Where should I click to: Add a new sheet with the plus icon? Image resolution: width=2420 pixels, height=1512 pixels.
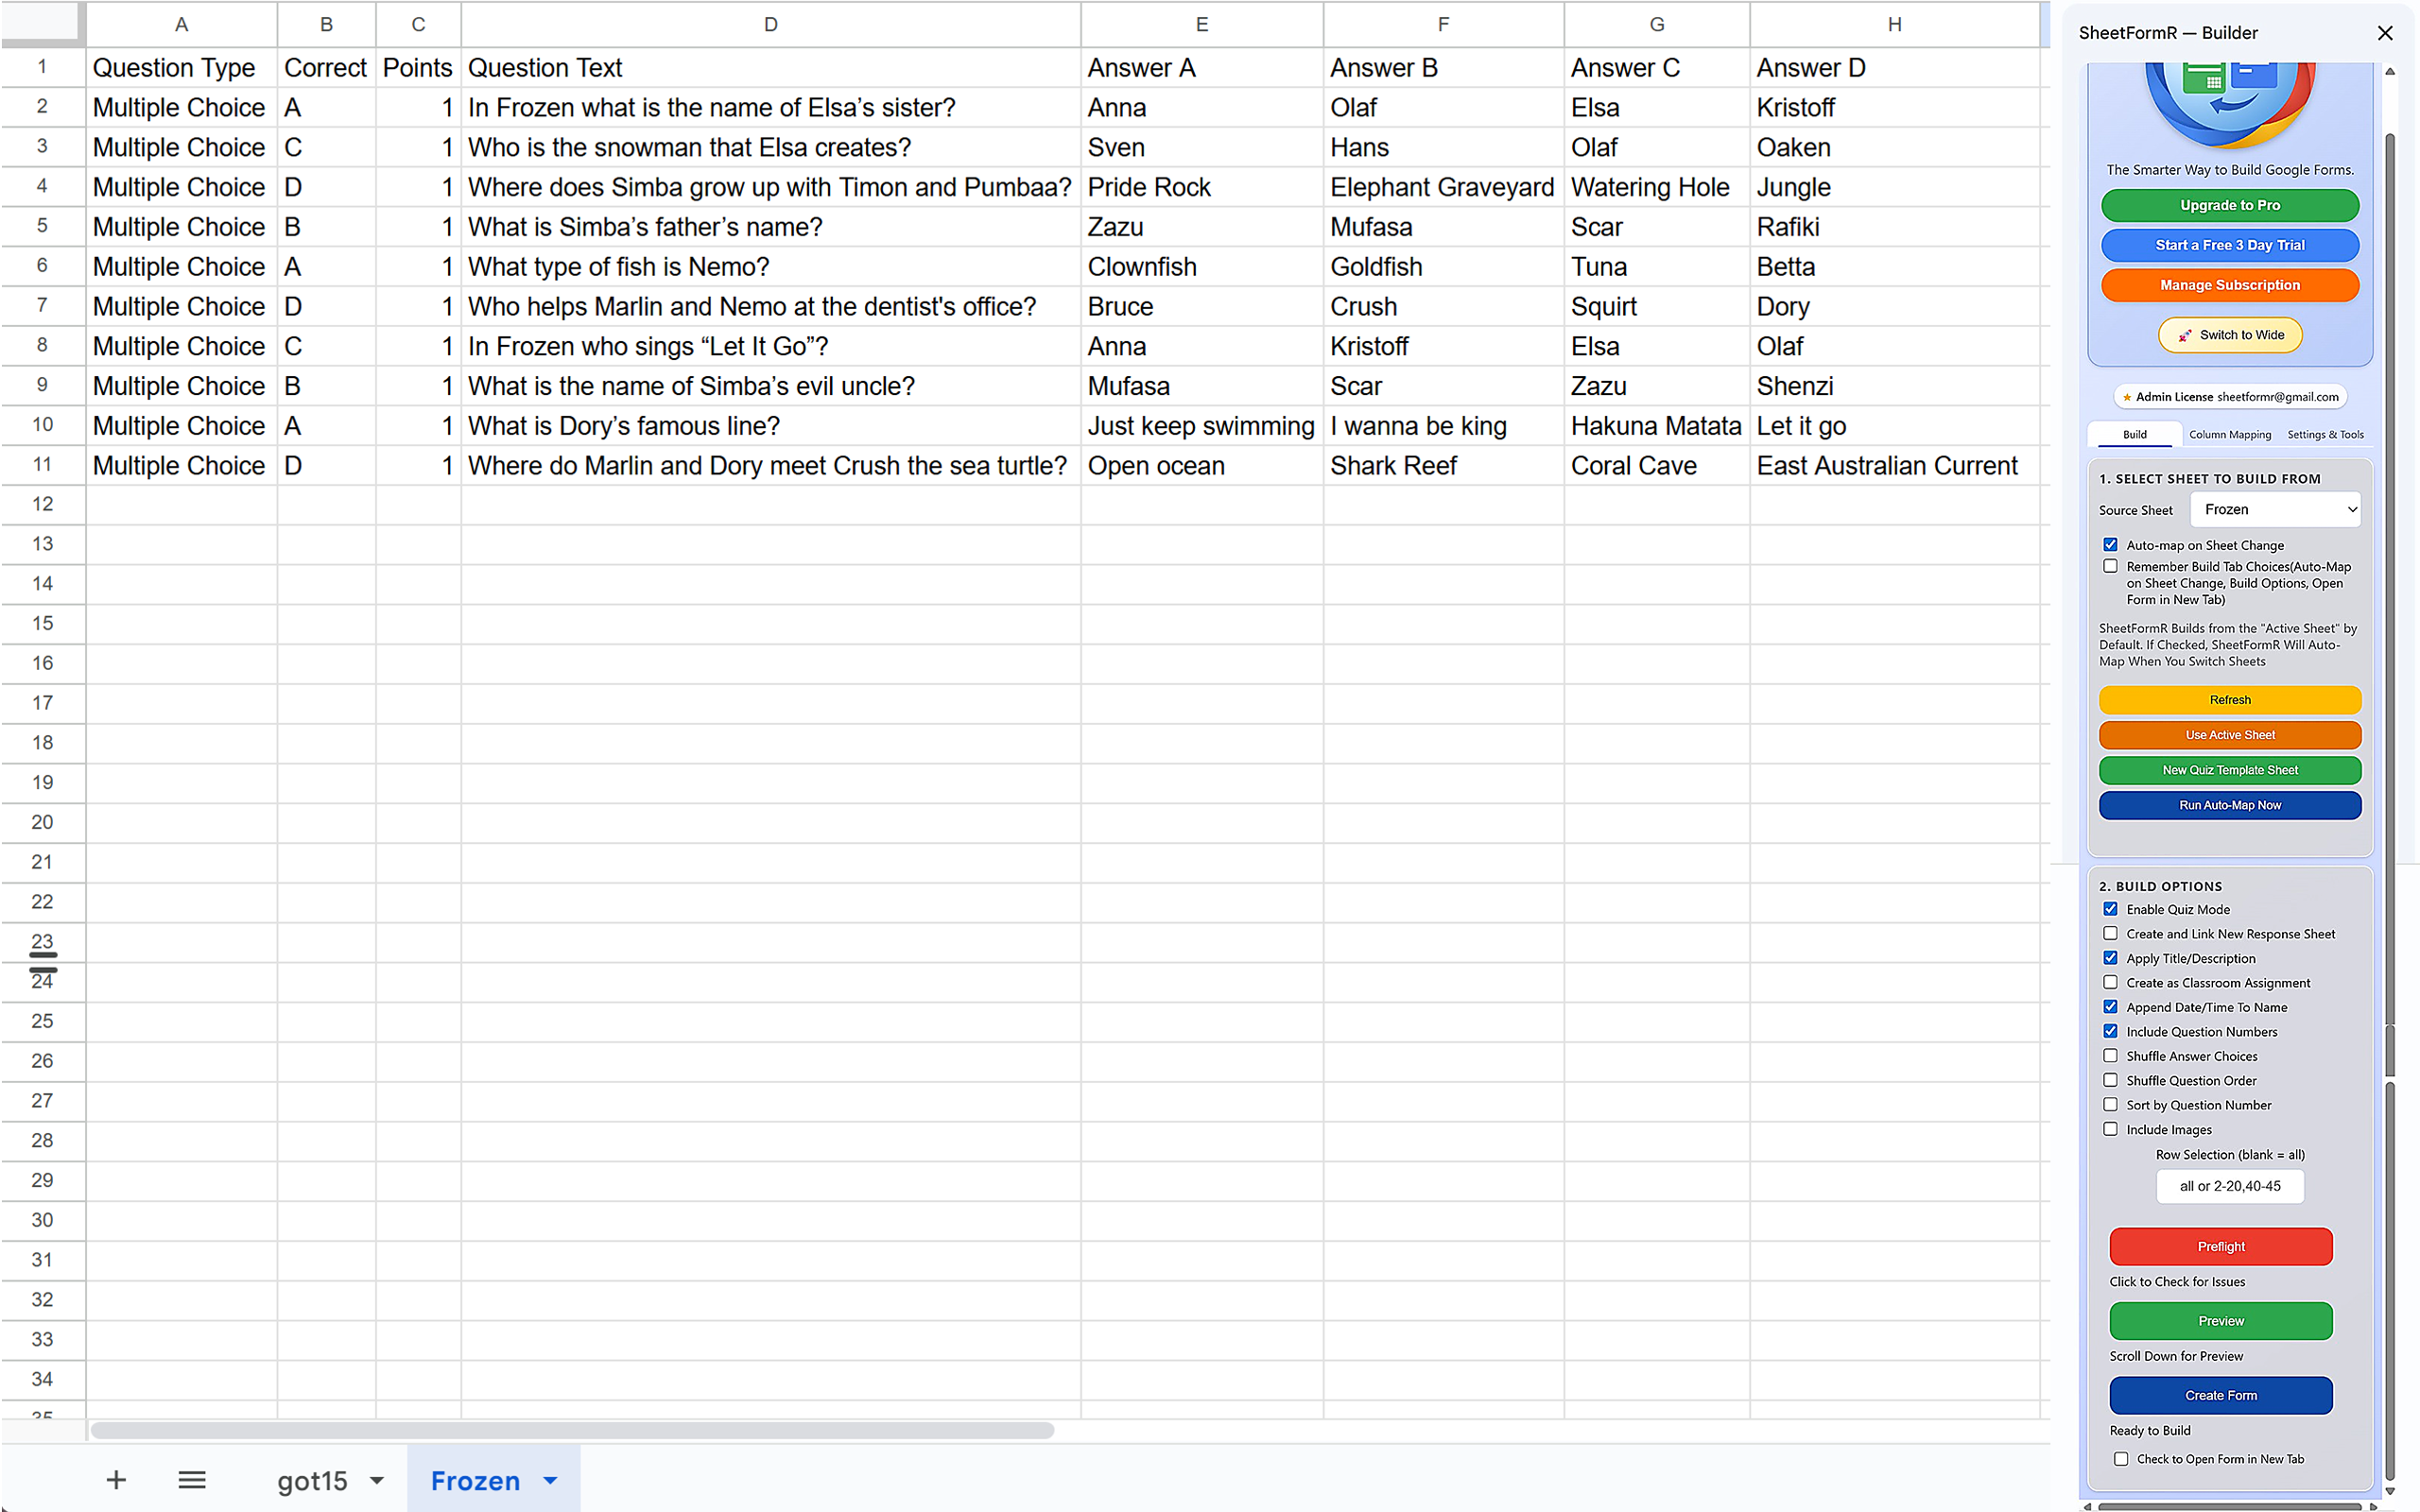click(x=116, y=1480)
